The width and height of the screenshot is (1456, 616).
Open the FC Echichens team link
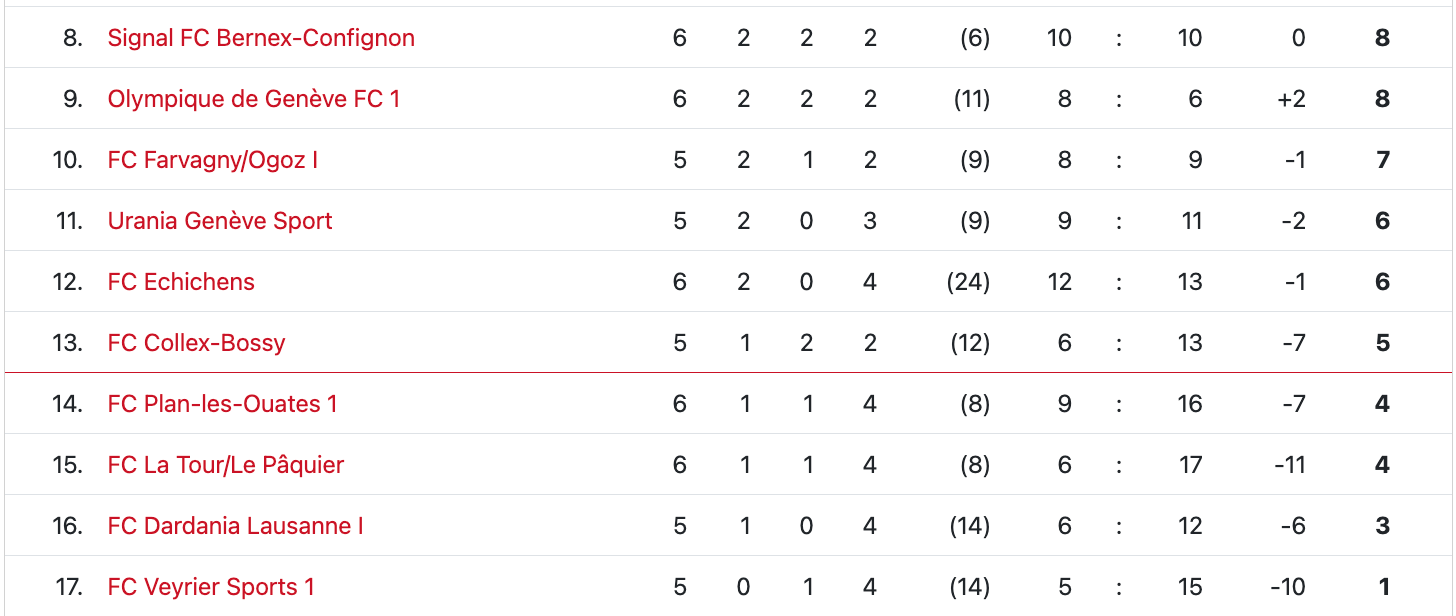pos(181,282)
